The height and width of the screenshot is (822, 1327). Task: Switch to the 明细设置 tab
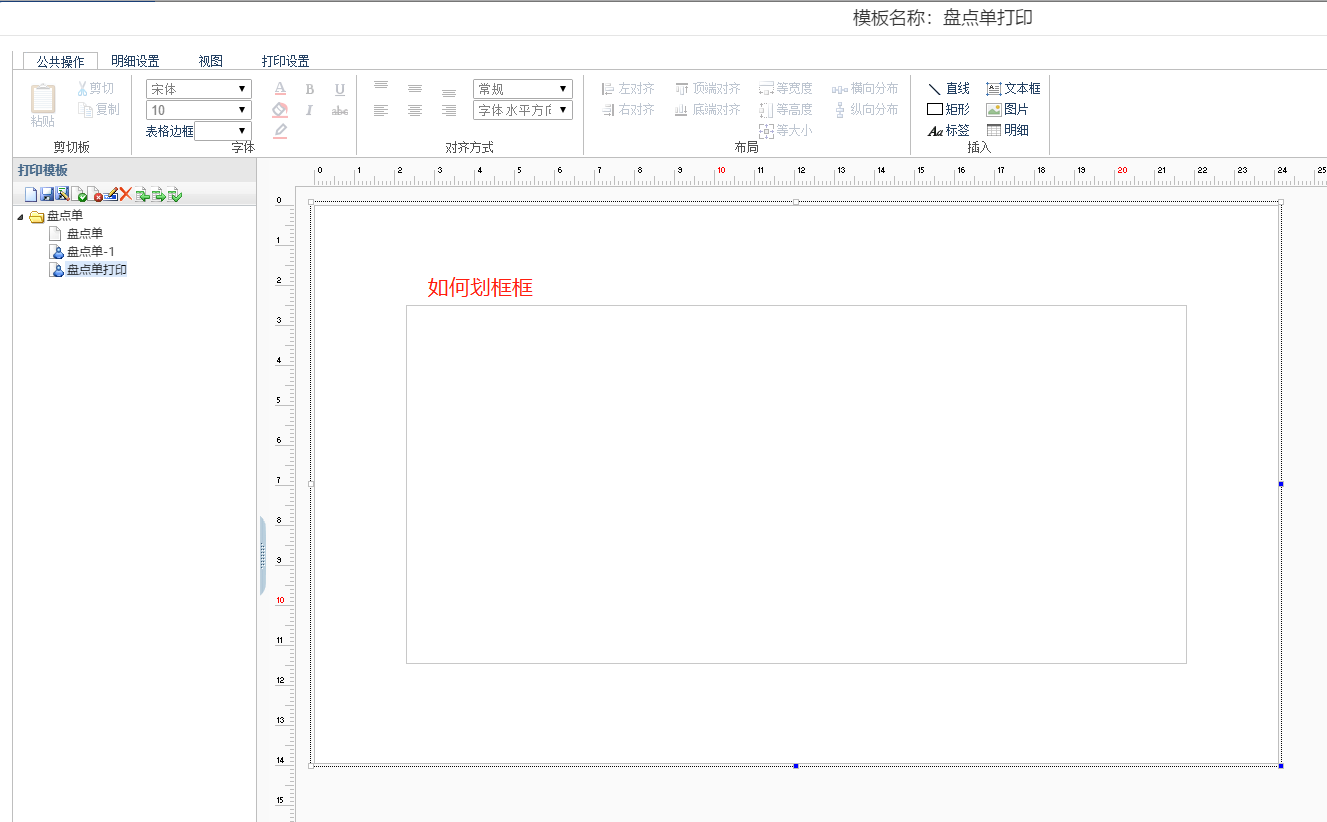click(135, 61)
